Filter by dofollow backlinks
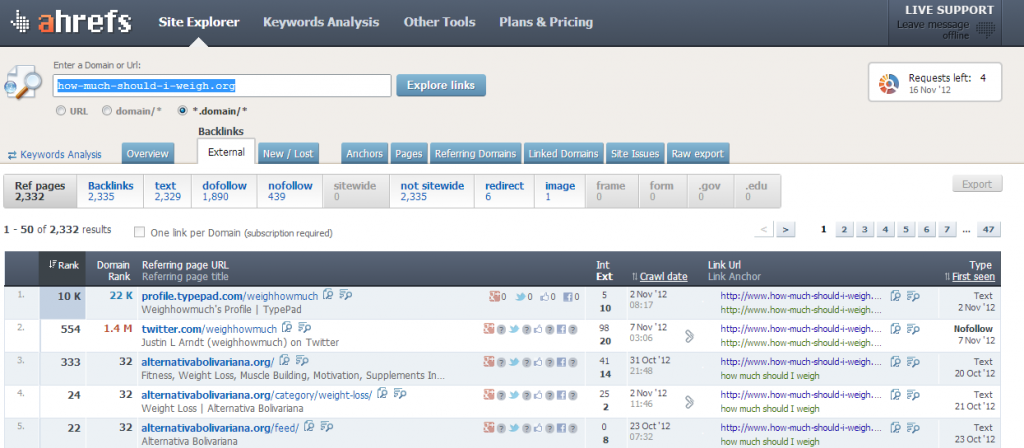 click(224, 191)
